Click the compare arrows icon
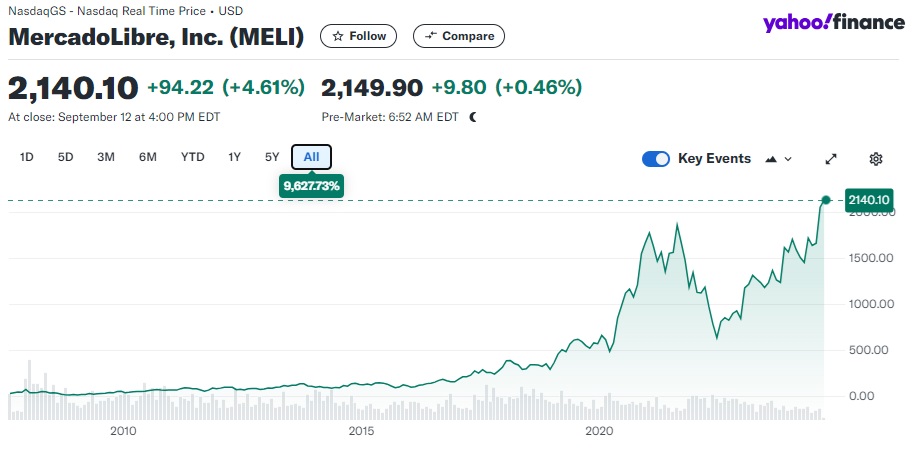The width and height of the screenshot is (921, 450). 431,36
